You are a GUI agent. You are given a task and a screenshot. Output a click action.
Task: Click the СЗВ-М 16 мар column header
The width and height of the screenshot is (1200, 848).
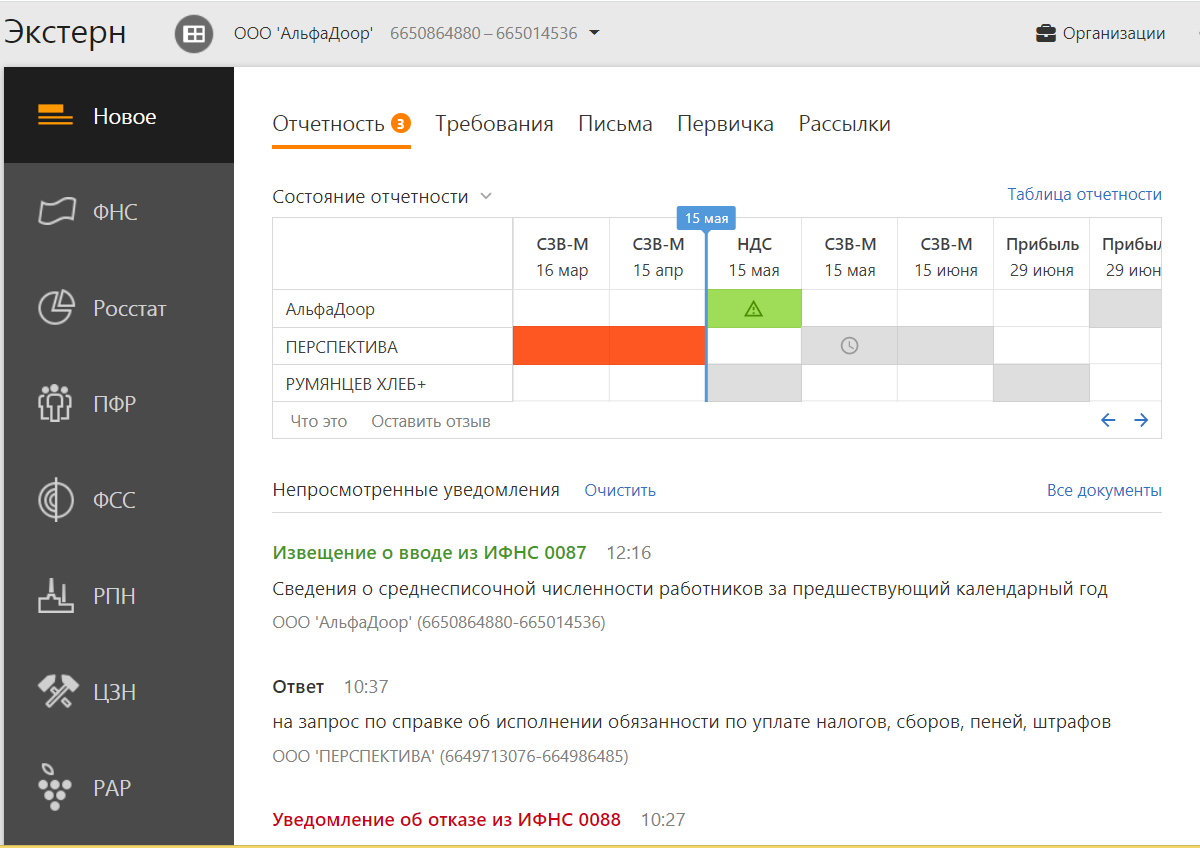pos(561,257)
